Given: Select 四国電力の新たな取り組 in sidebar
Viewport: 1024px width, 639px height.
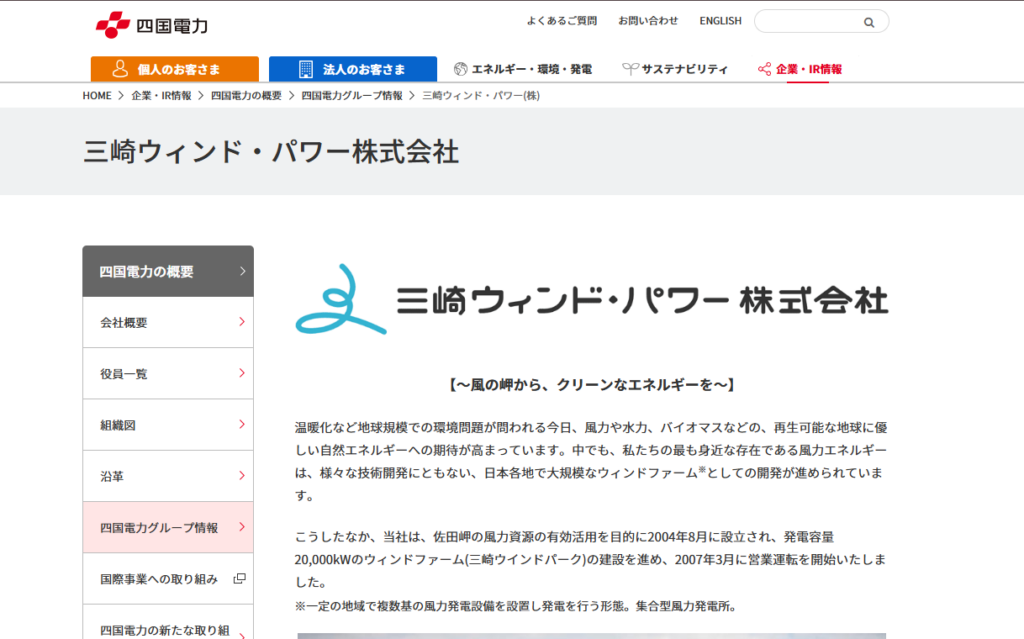Looking at the screenshot, I should pyautogui.click(x=168, y=622).
